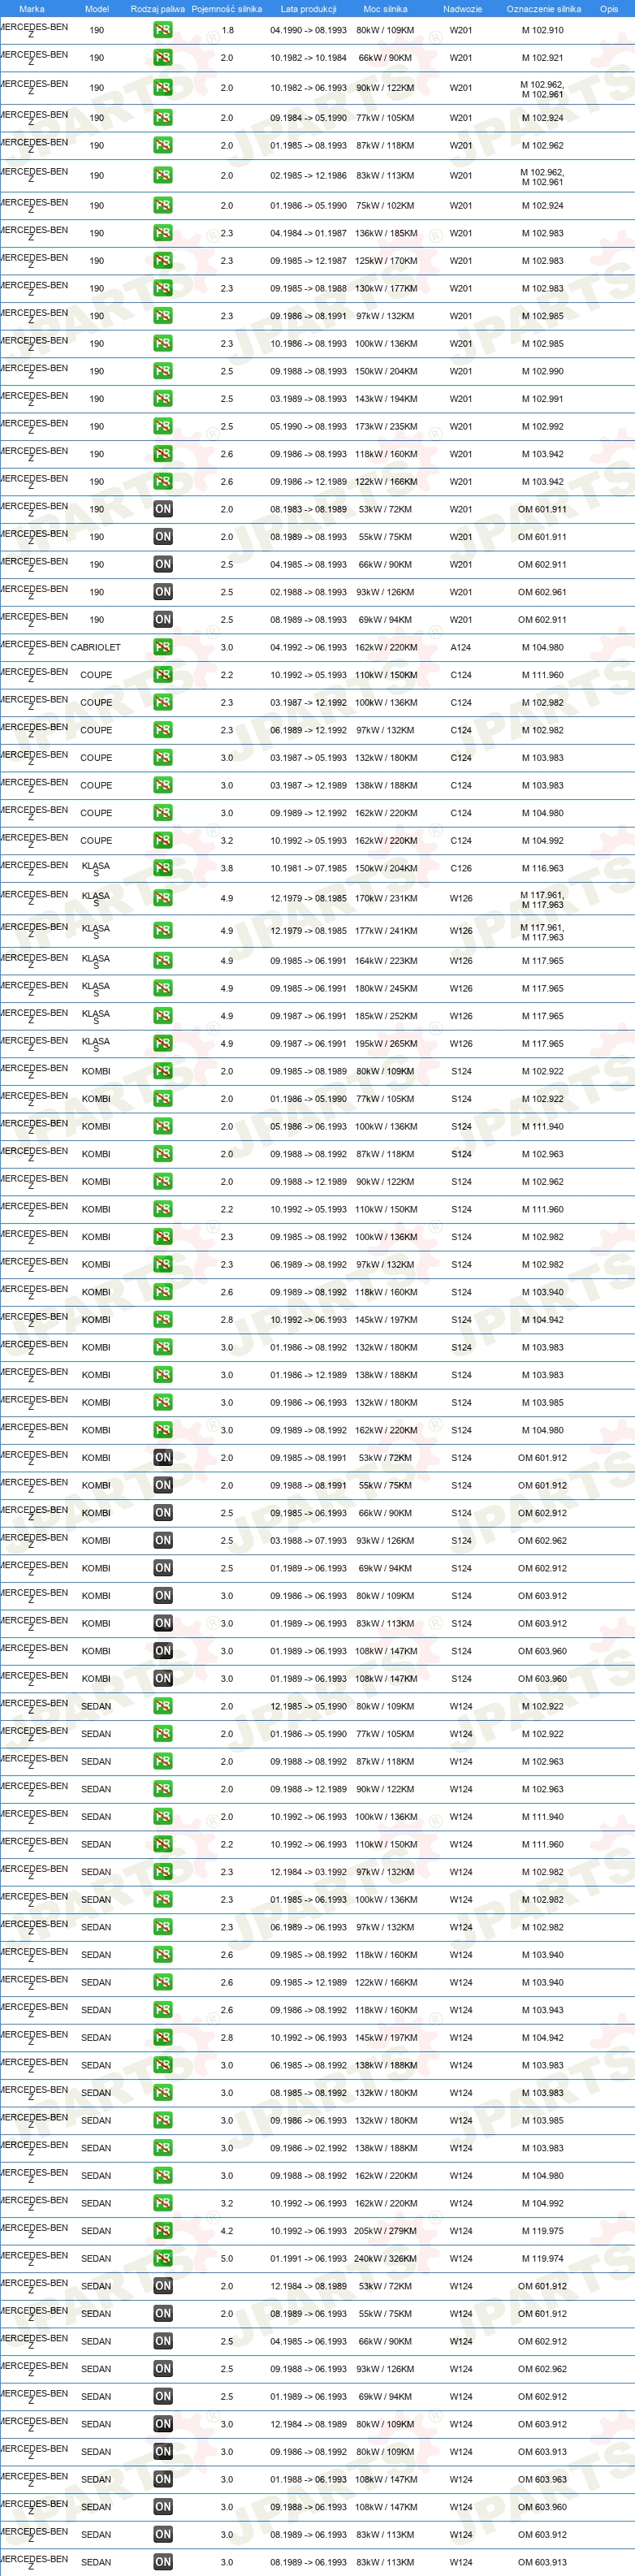Click PB icon in KLASA S 195kW / 265KM row
Viewport: 635px width, 2576px height.
(x=162, y=1044)
